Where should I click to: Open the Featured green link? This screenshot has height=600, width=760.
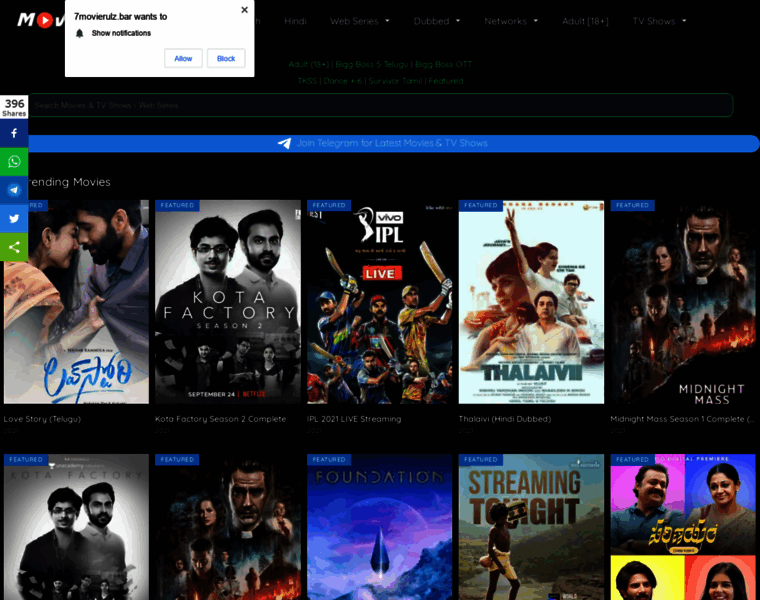(x=446, y=81)
